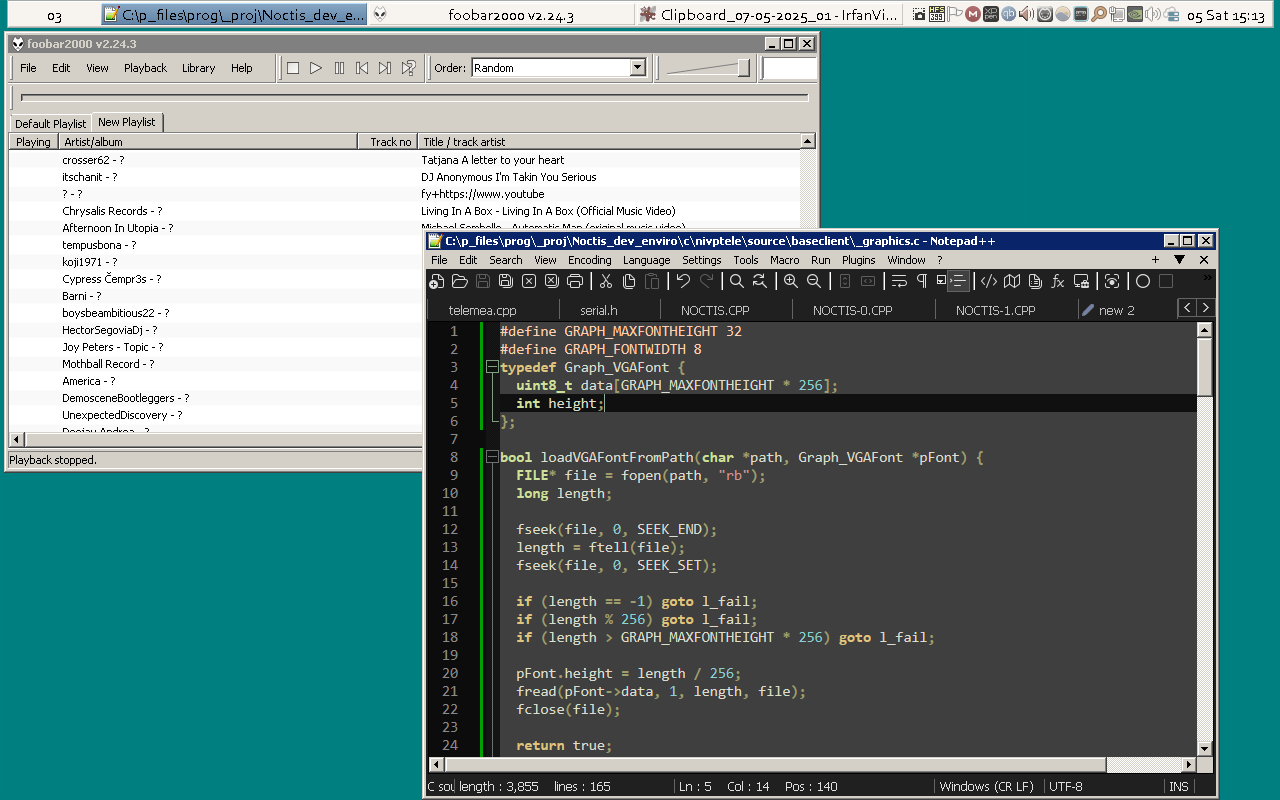Click the Cut scissors icon in Notepad++
Image resolution: width=1280 pixels, height=800 pixels.
(x=604, y=282)
